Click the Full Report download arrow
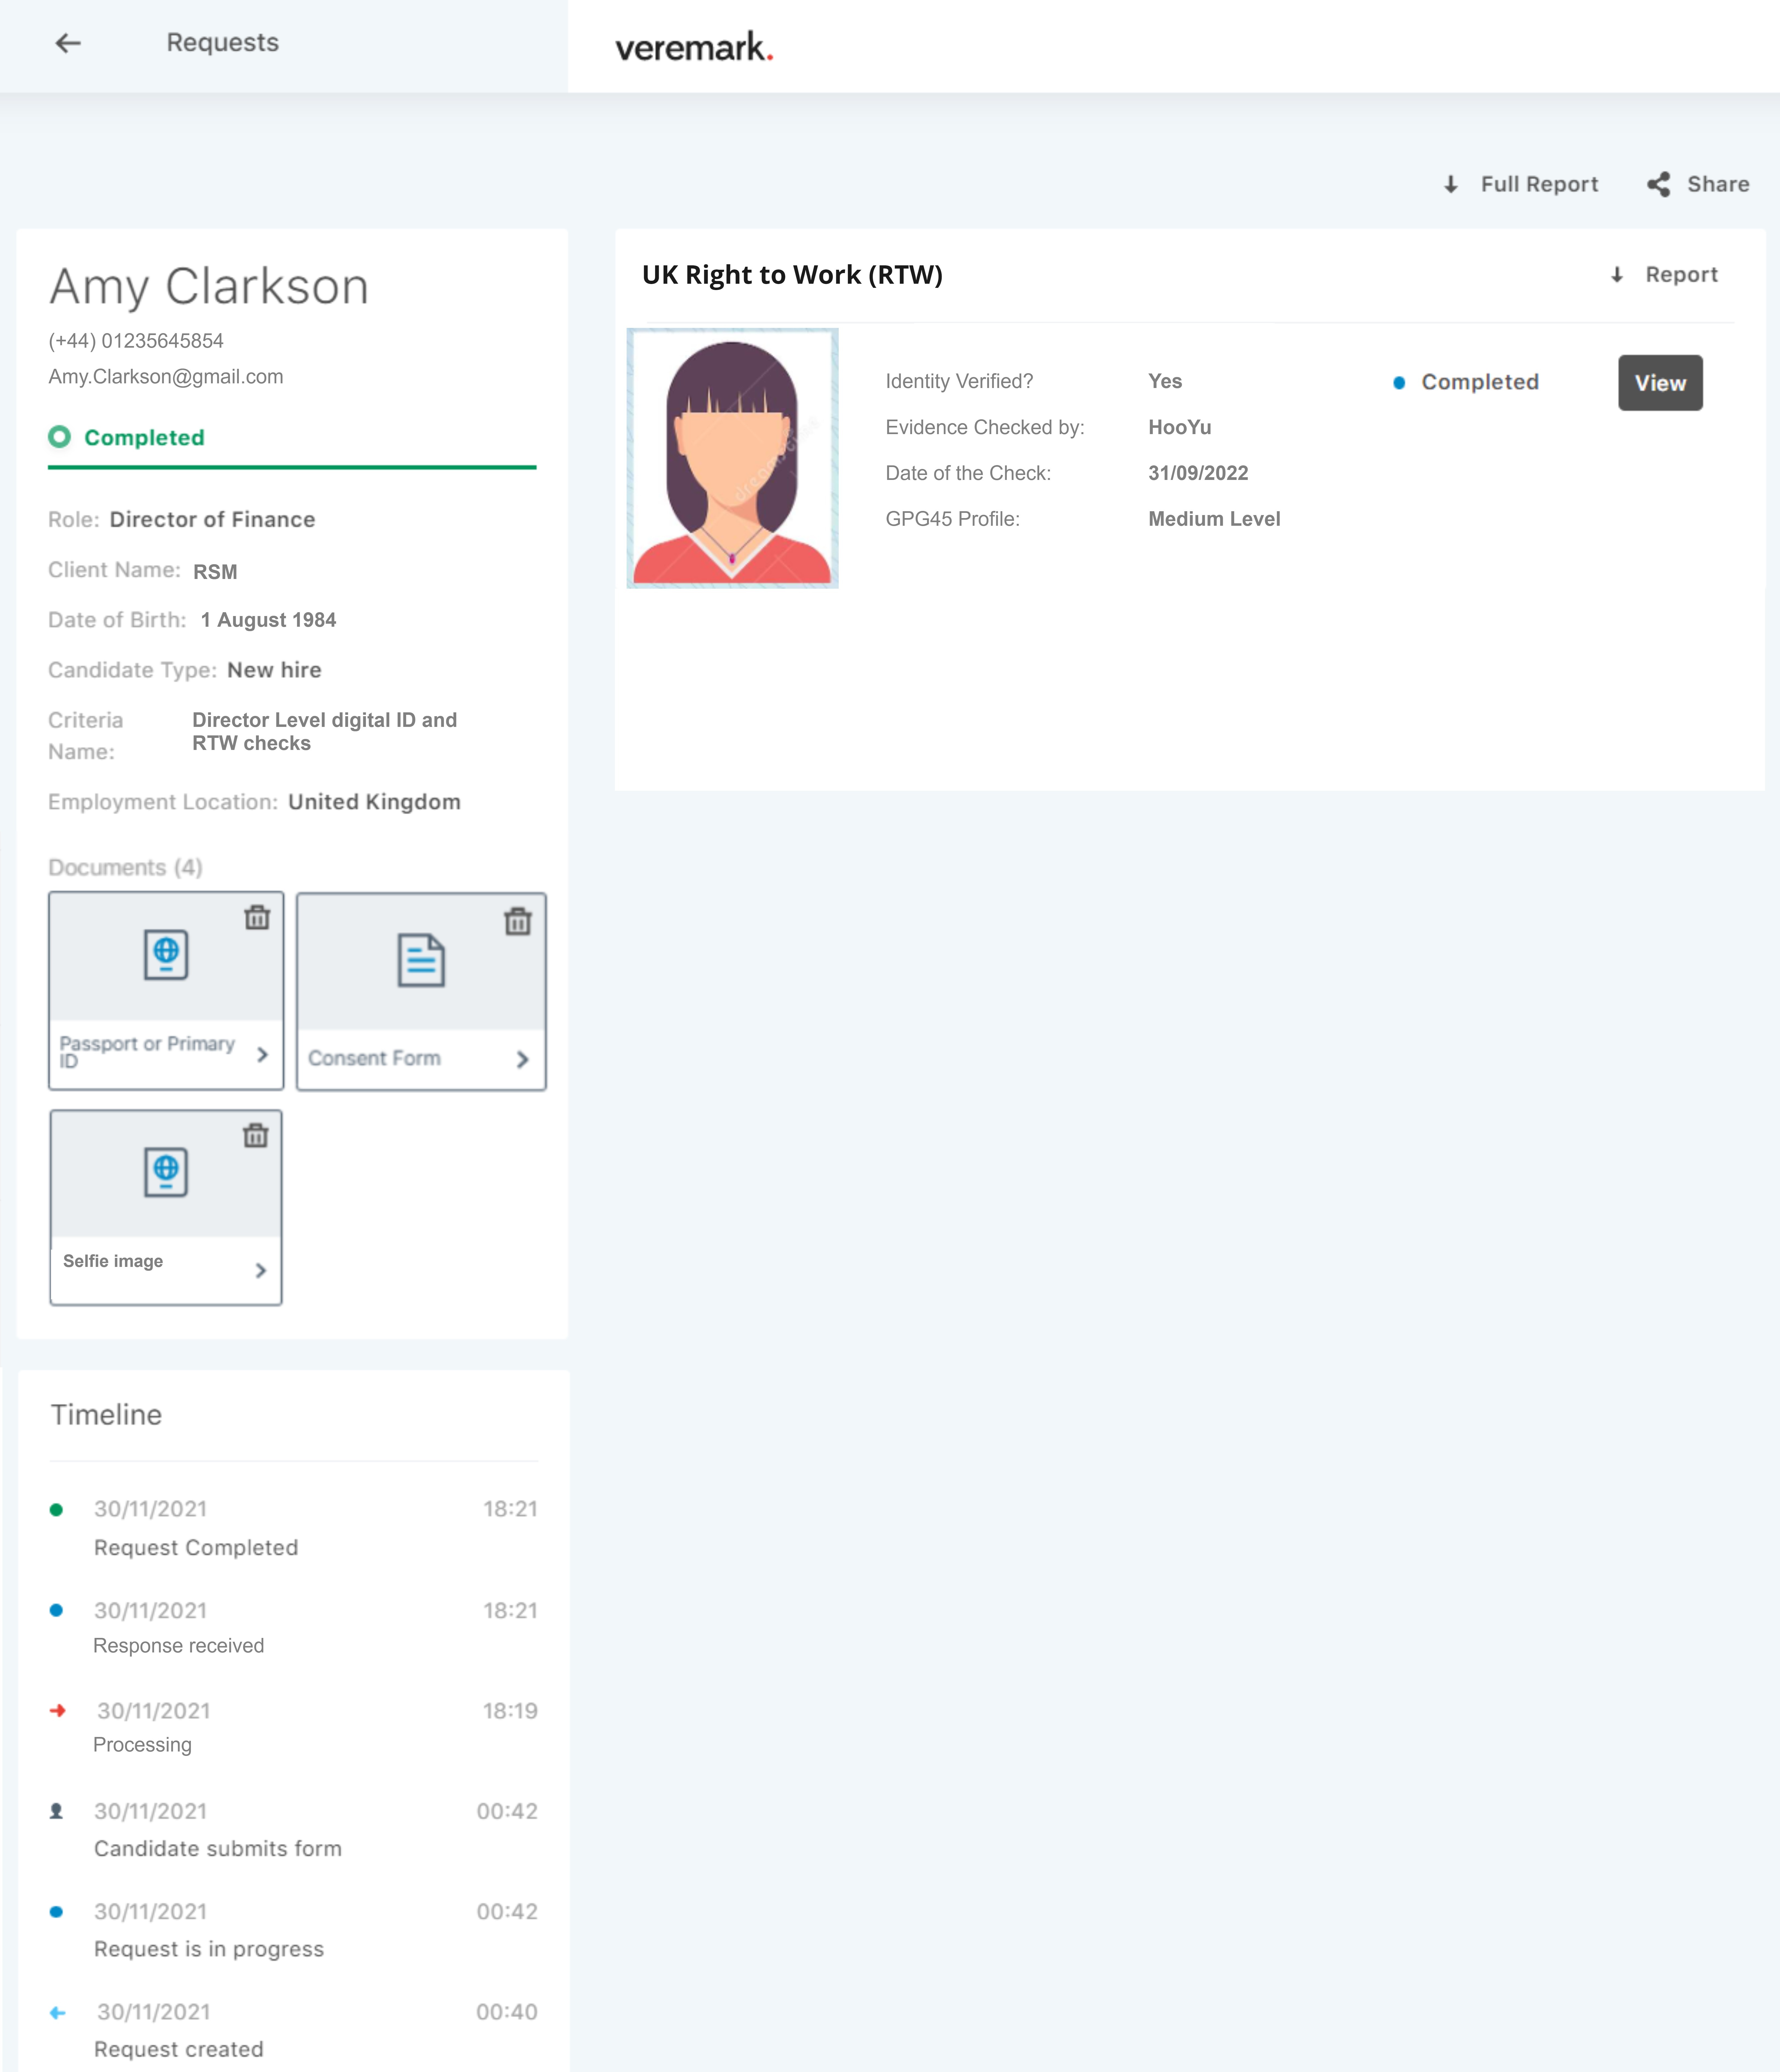Viewport: 1780px width, 2072px height. 1451,184
